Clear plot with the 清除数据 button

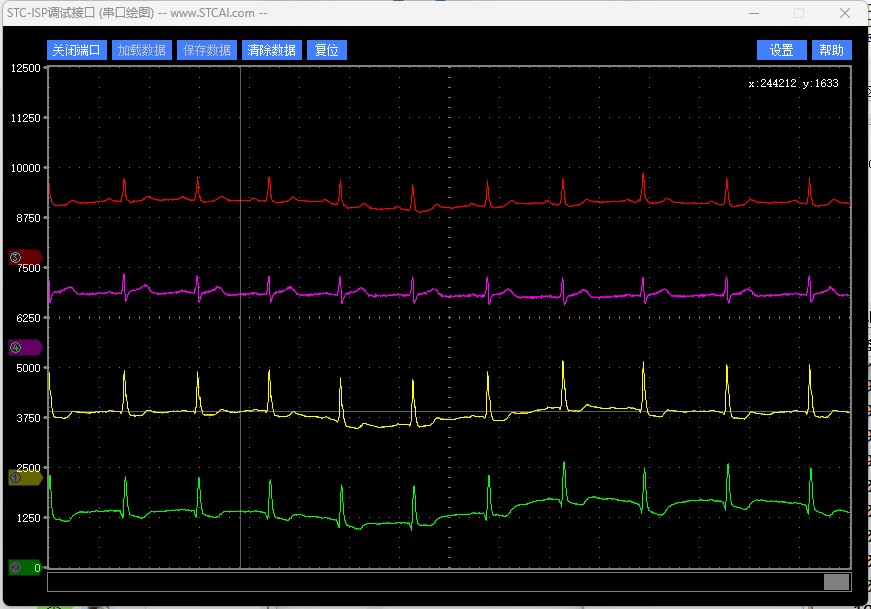[x=272, y=50]
